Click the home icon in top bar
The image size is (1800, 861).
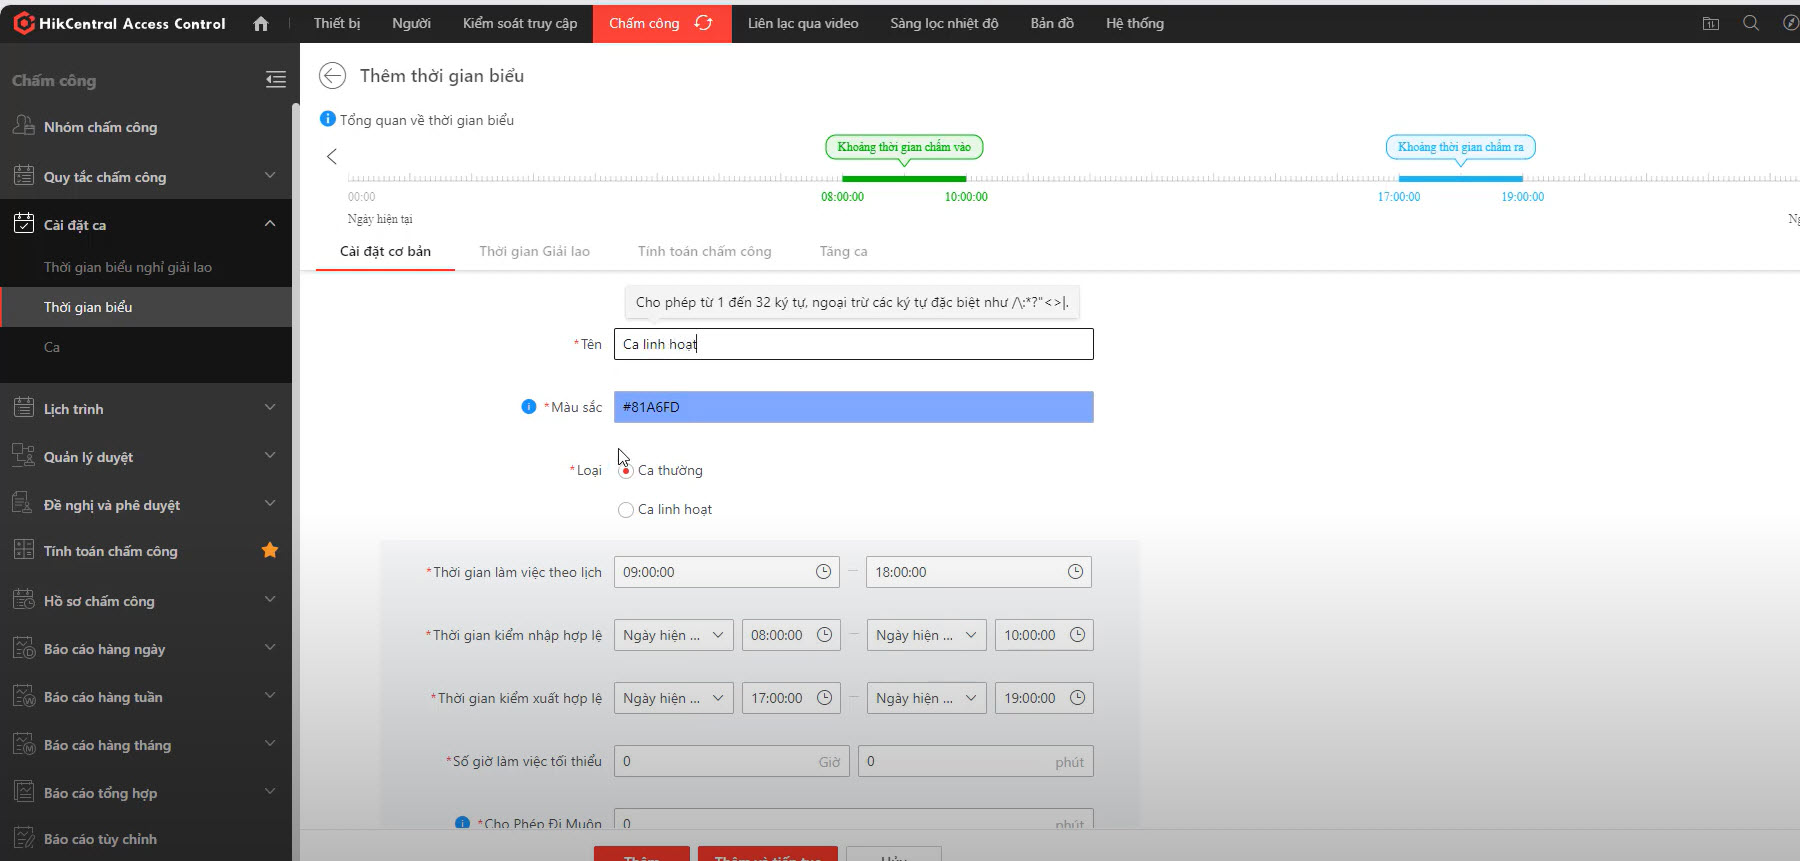coord(261,23)
